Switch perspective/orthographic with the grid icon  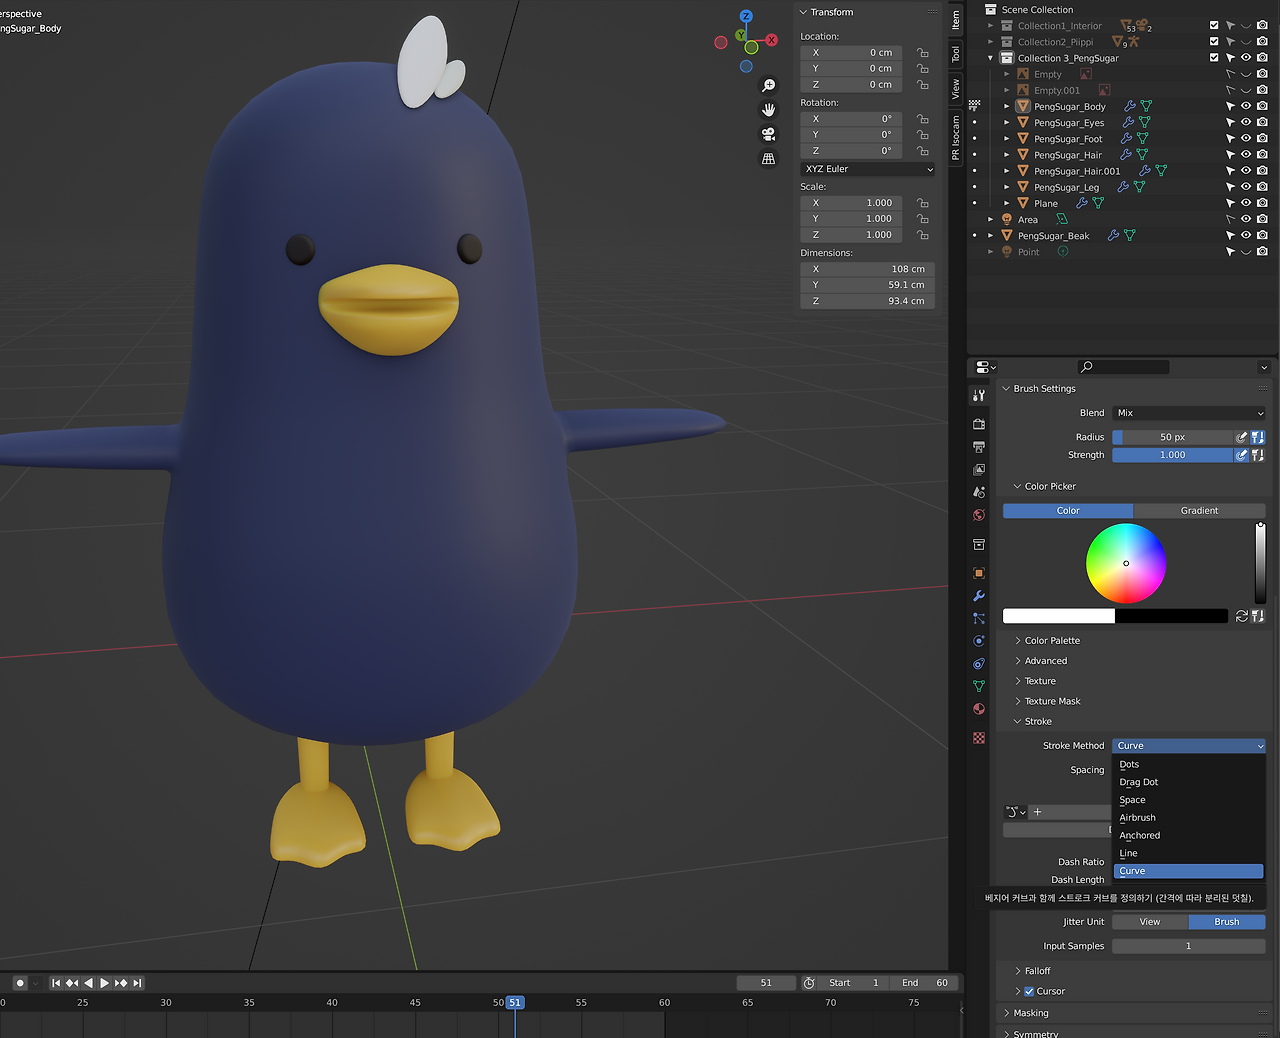point(768,158)
